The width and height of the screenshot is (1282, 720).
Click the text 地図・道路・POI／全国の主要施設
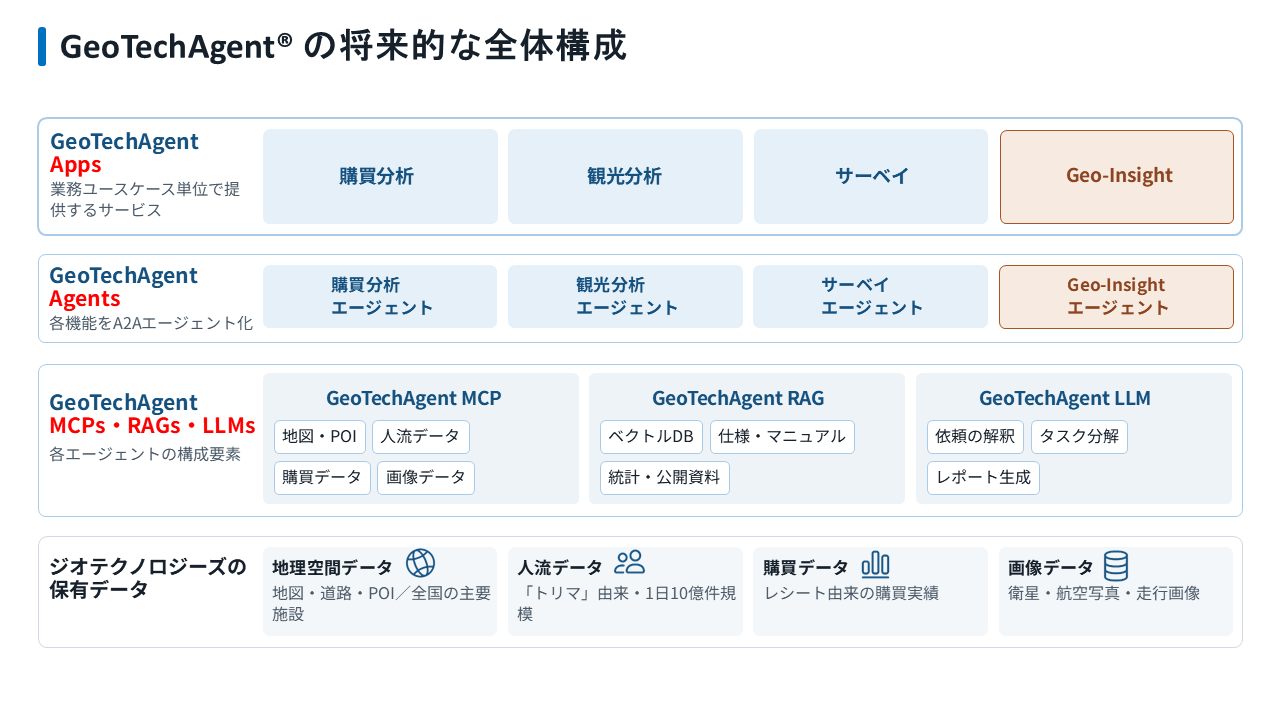click(382, 603)
